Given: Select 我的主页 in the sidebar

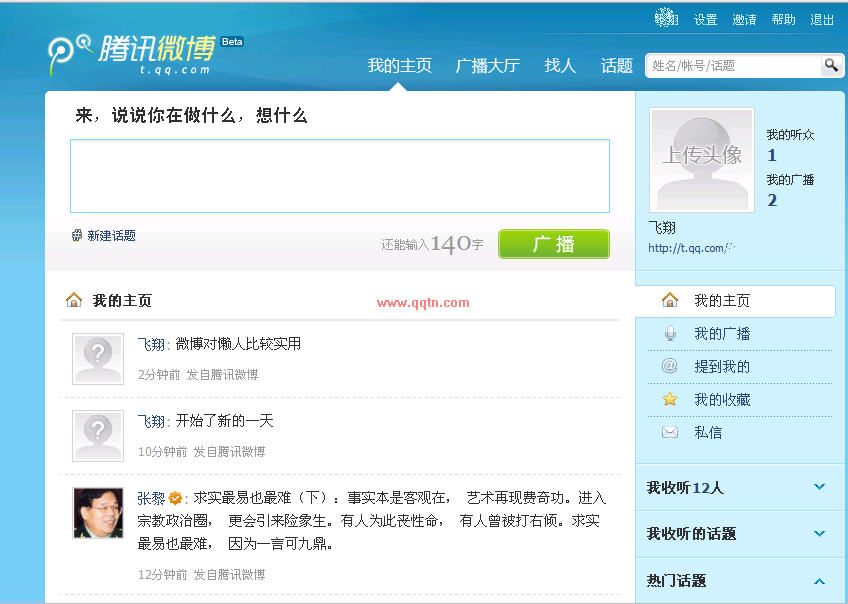Looking at the screenshot, I should point(722,301).
